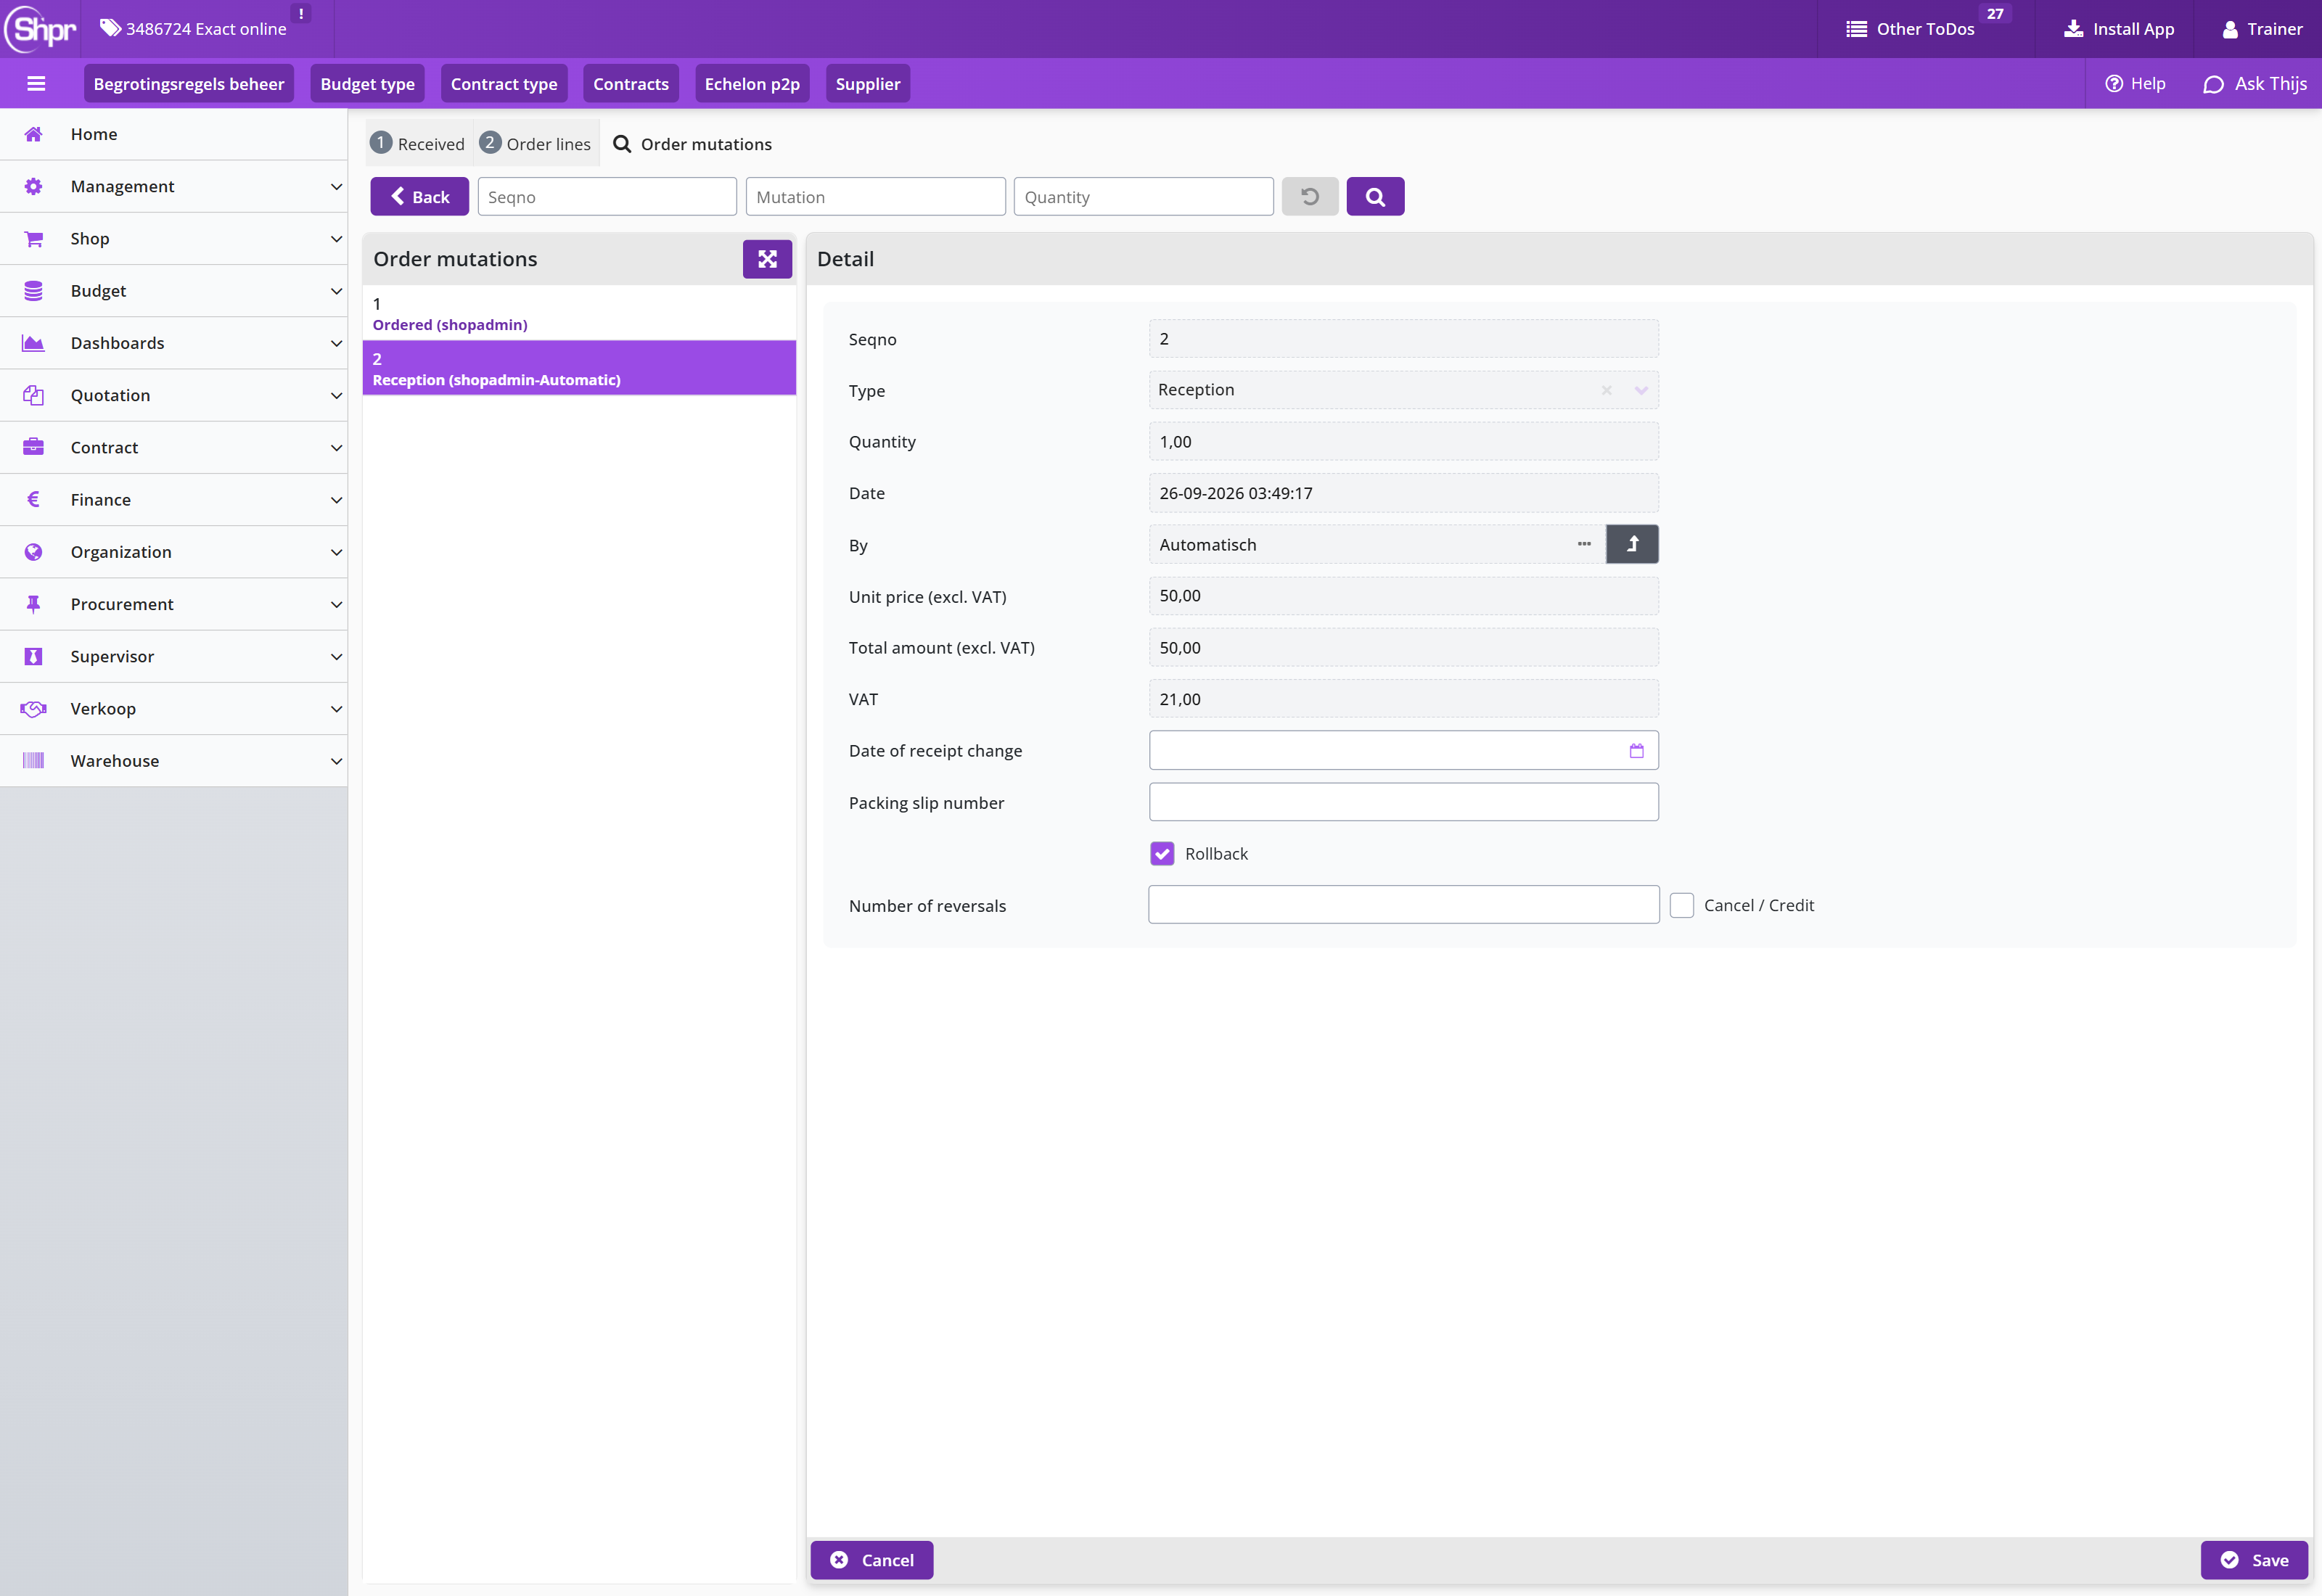Click the upload arrow next to By field
The height and width of the screenshot is (1596, 2322).
tap(1632, 544)
